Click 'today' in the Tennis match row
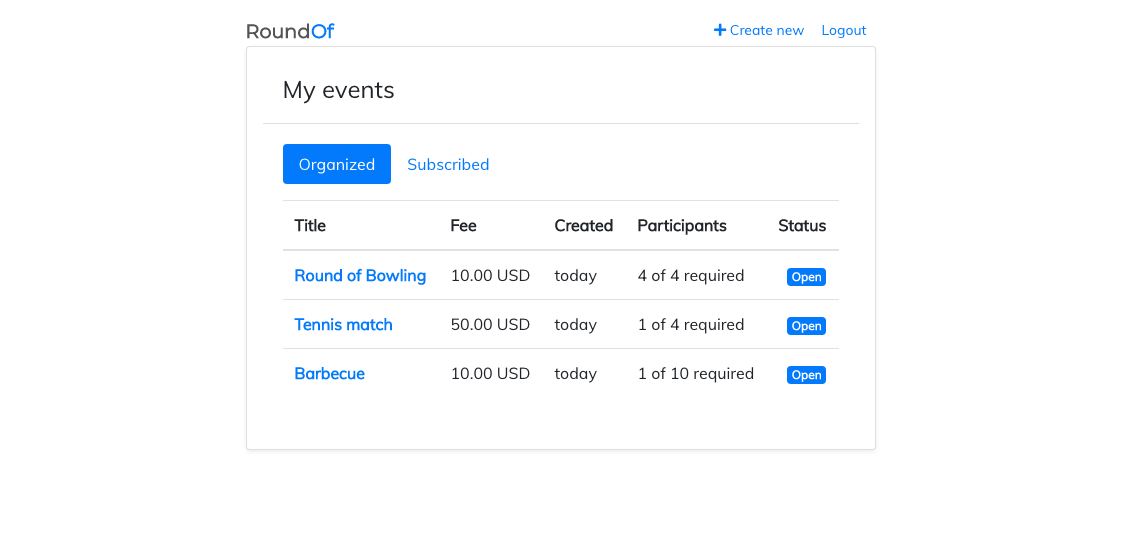 coord(576,325)
